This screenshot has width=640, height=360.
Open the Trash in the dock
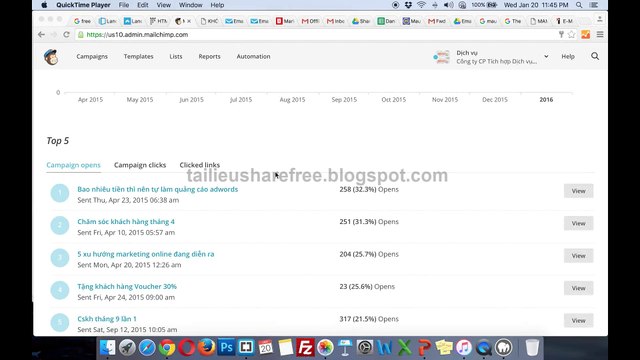[532, 347]
